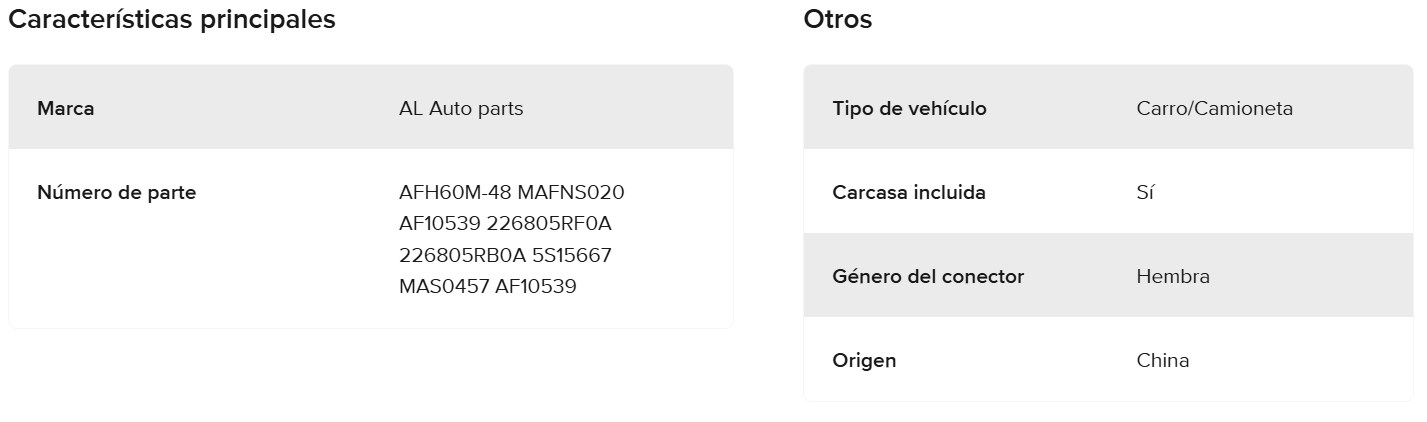Click the 'Otros' section heading

pyautogui.click(x=837, y=19)
